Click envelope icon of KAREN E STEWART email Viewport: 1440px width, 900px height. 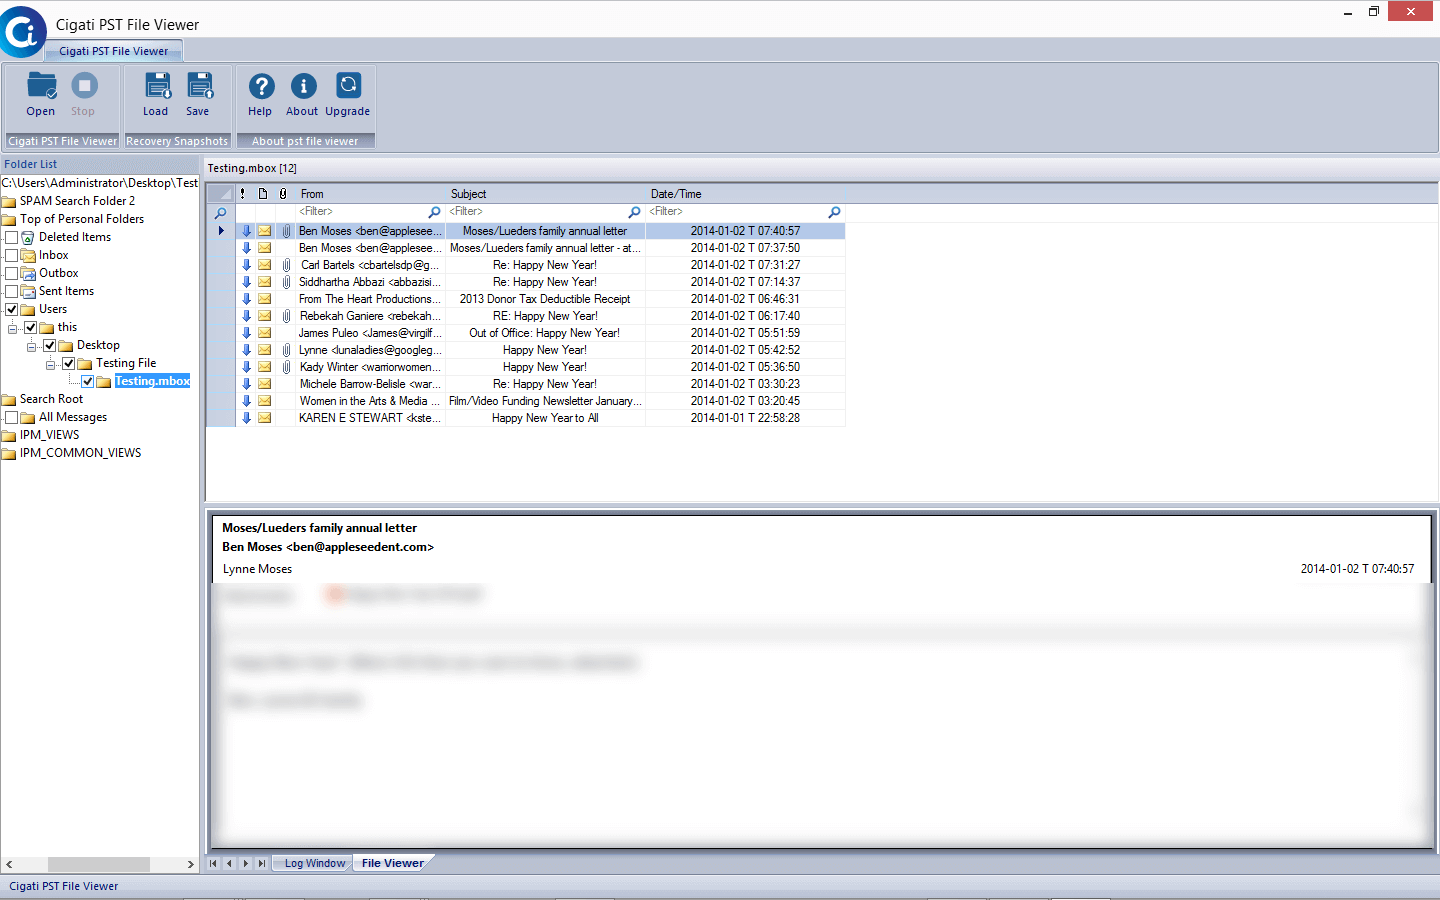click(x=265, y=418)
